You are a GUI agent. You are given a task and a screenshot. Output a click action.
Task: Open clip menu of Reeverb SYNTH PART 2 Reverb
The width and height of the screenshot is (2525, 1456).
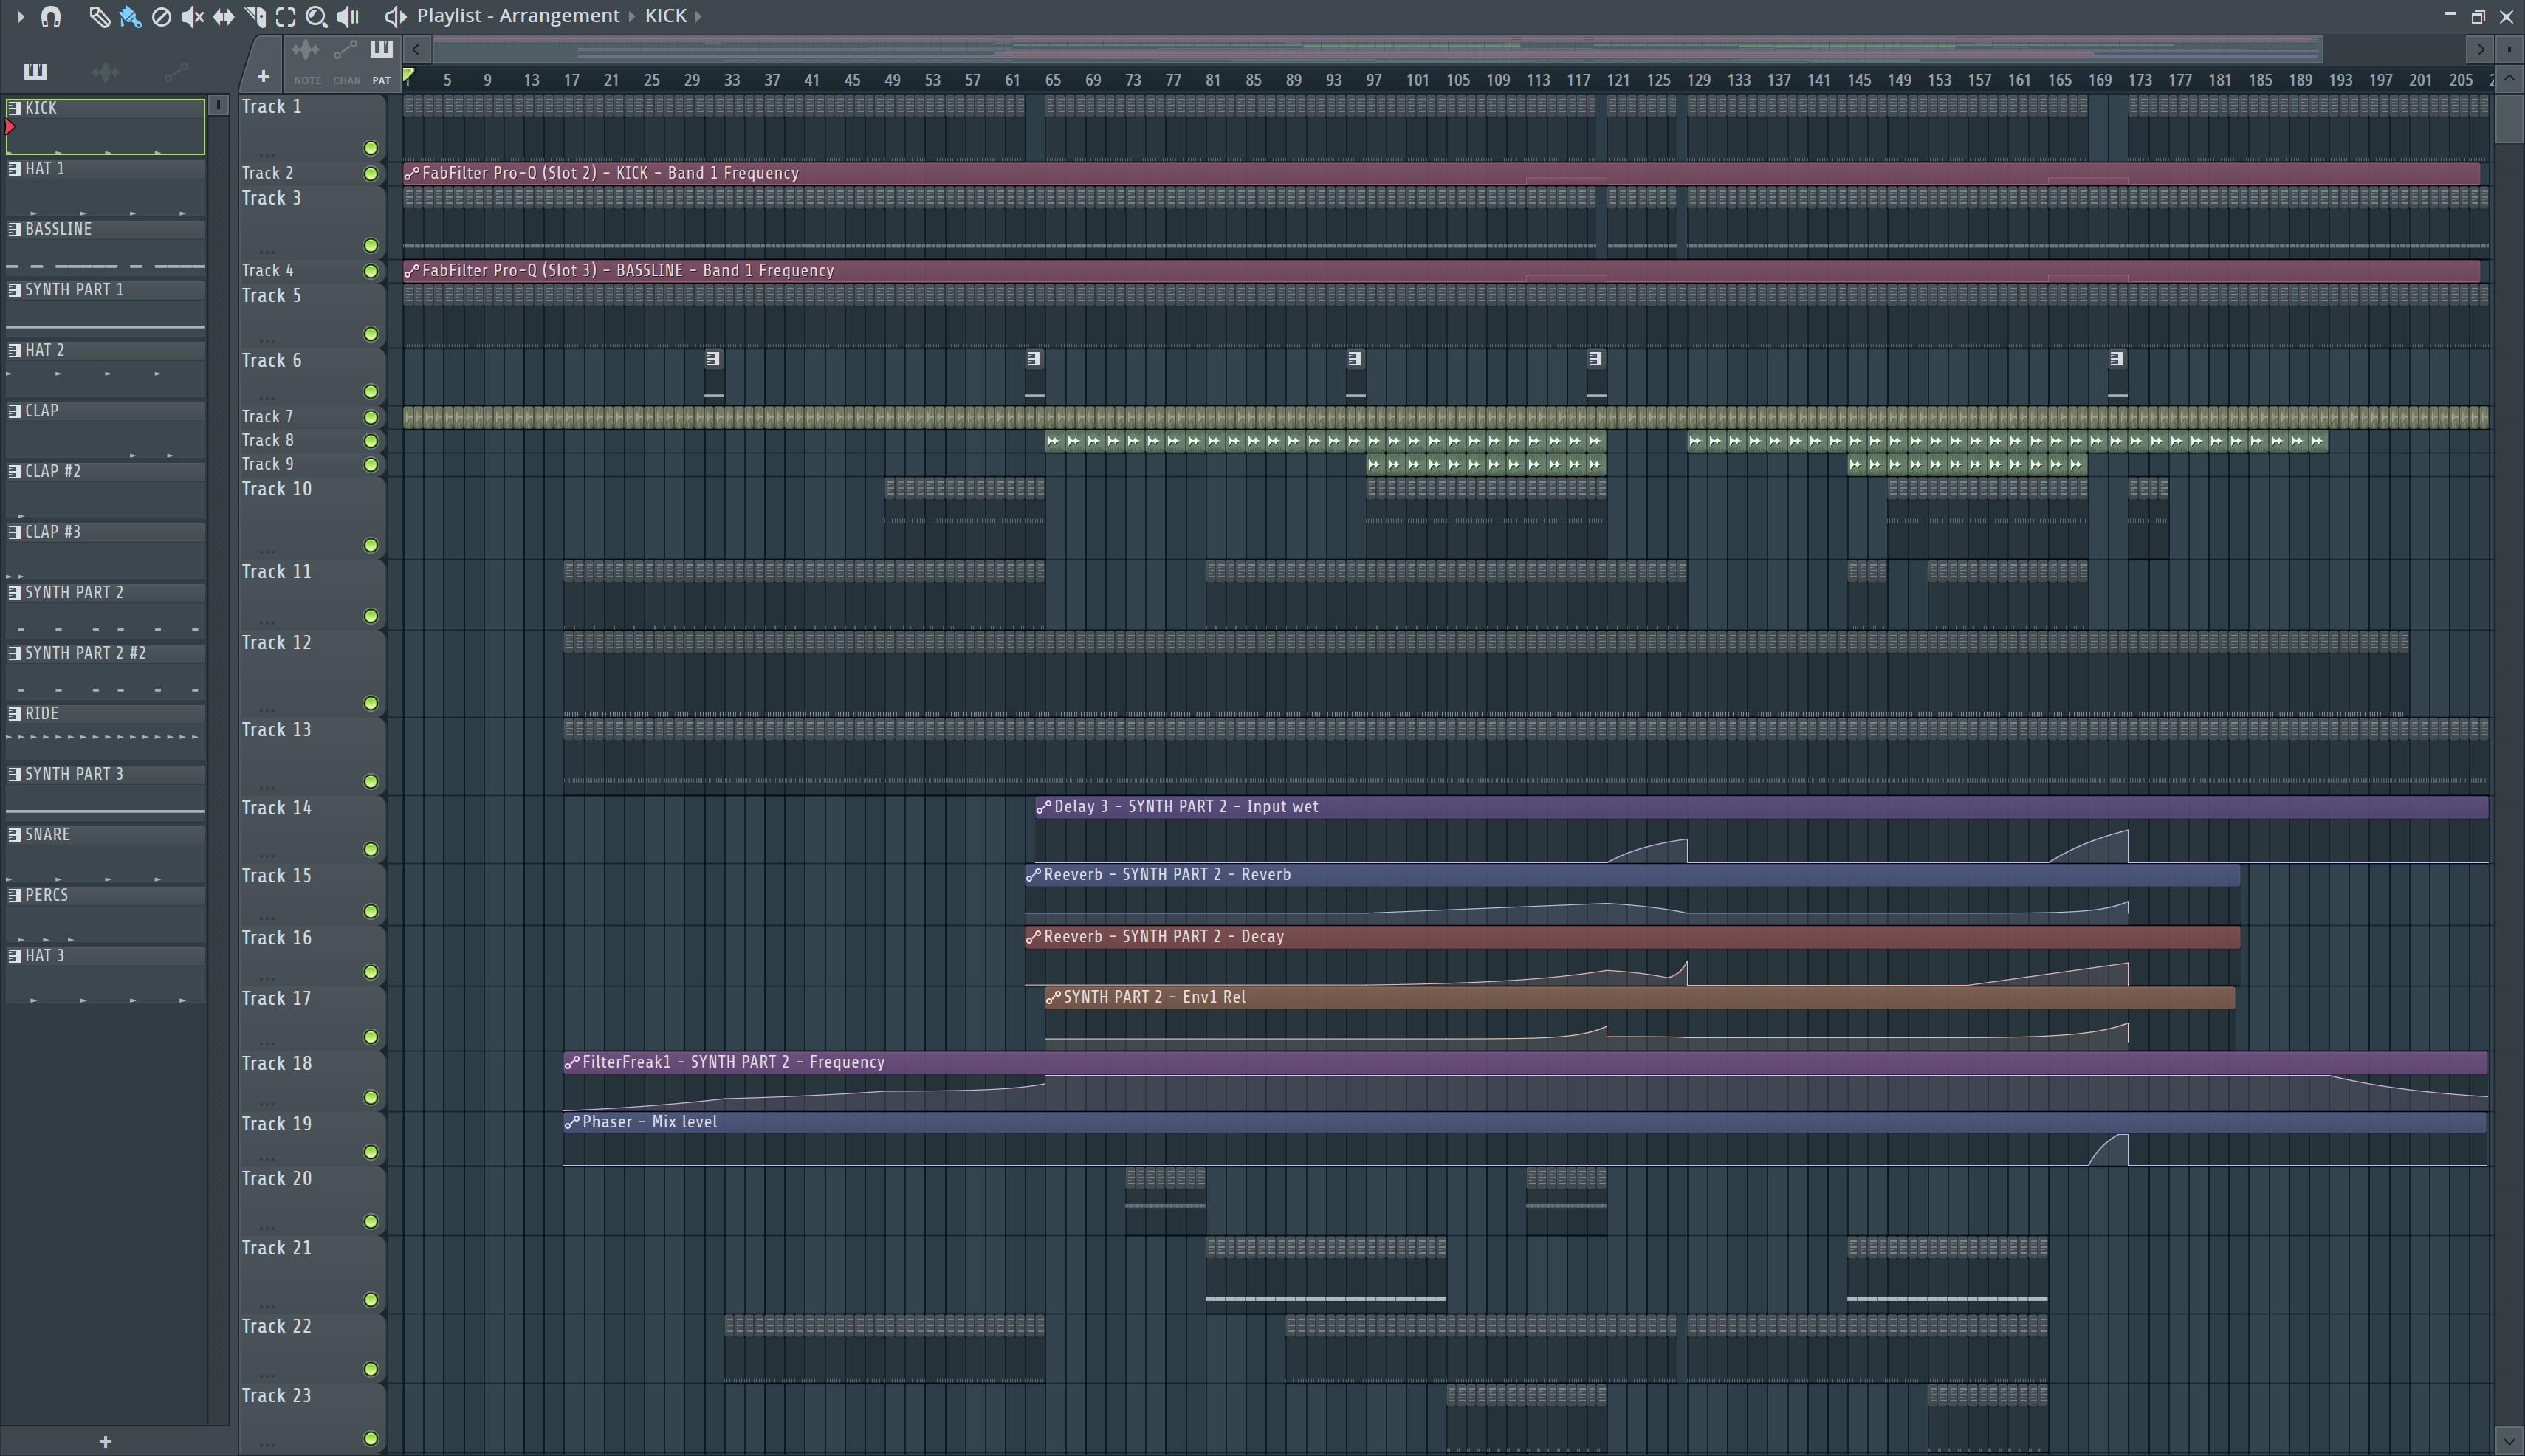[x=1033, y=875]
